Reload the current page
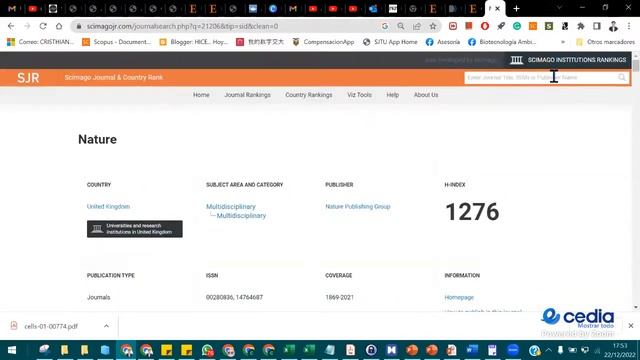Viewport: 640px width, 360px height. point(43,26)
